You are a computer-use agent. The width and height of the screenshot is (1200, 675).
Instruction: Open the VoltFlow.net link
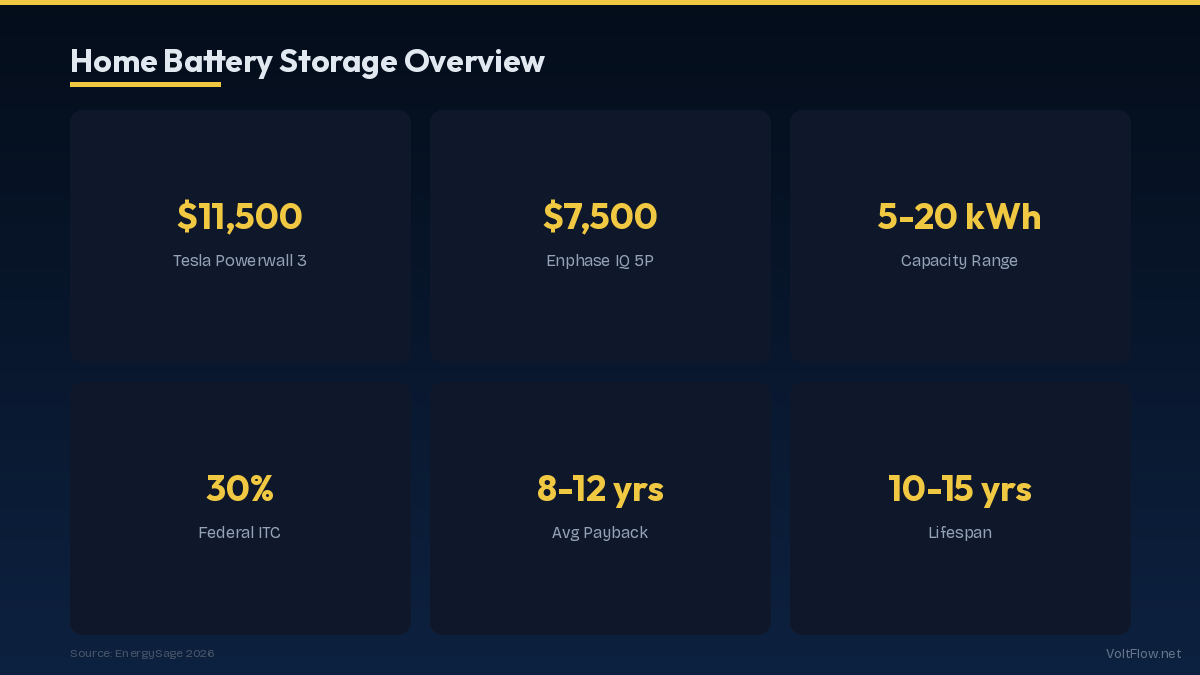click(1143, 654)
